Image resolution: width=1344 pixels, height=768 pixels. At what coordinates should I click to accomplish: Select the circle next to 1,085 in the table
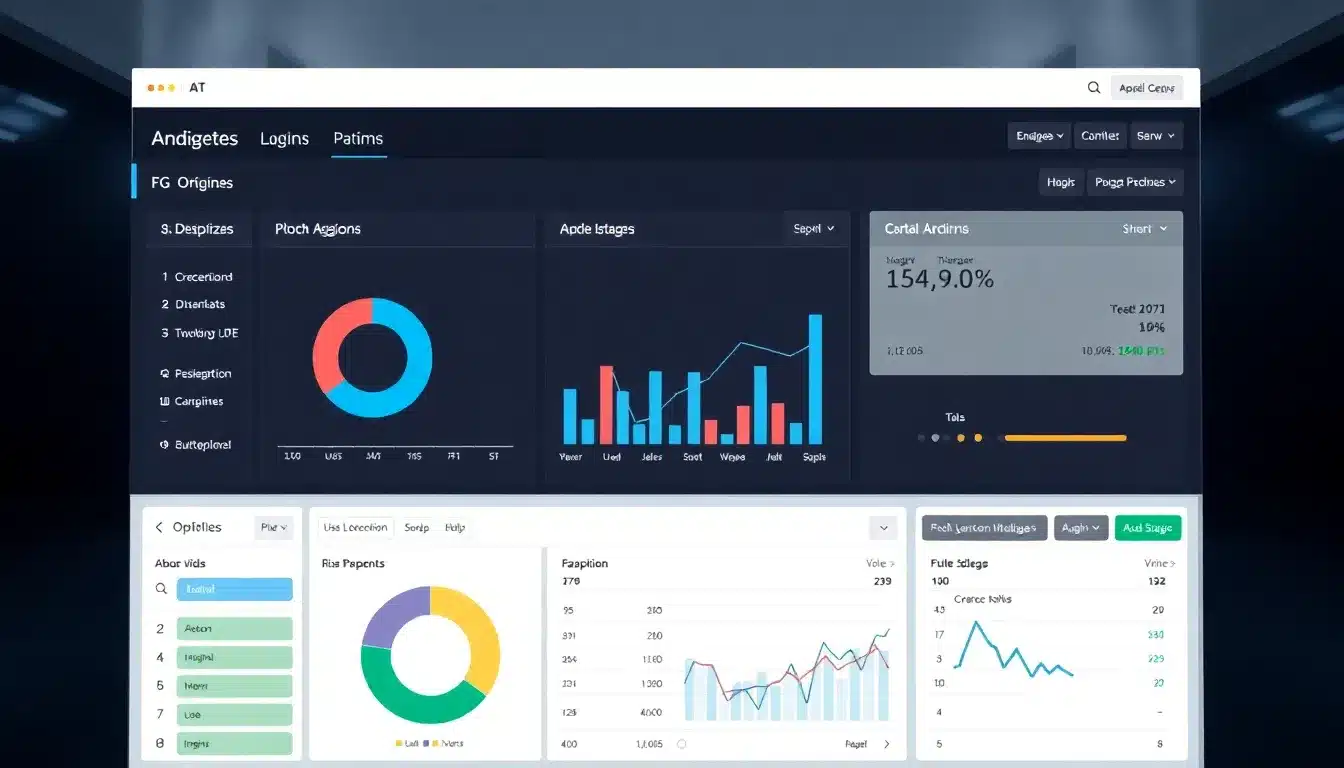[x=681, y=744]
